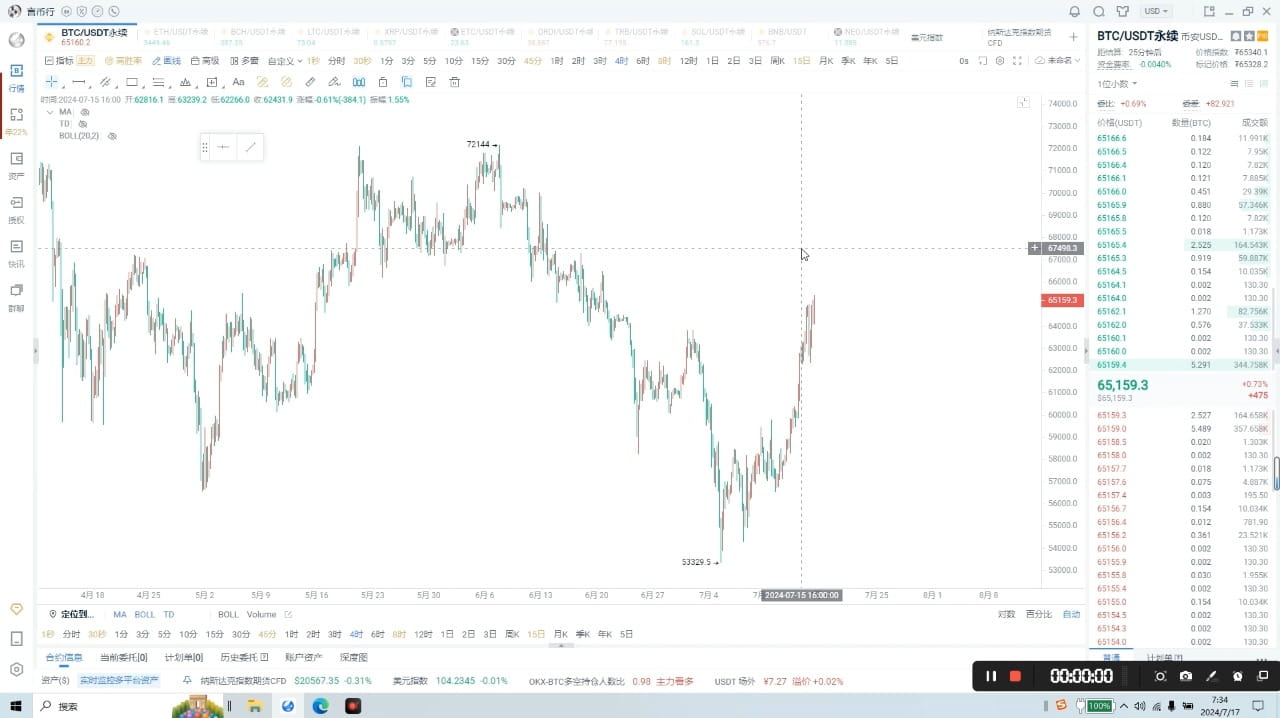Viewport: 1280px width, 718px height.
Task: Toggle visibility of the MA indicator
Action: pyautogui.click(x=85, y=112)
